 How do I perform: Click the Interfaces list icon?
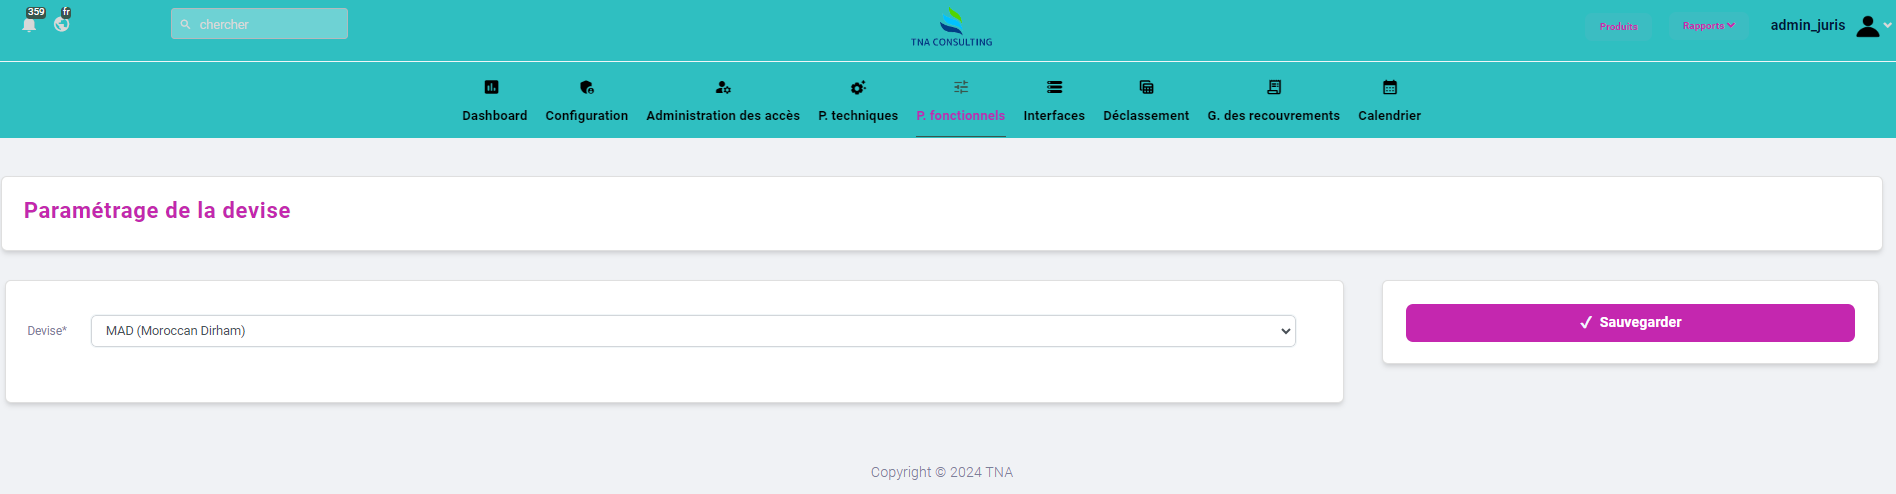coord(1054,87)
